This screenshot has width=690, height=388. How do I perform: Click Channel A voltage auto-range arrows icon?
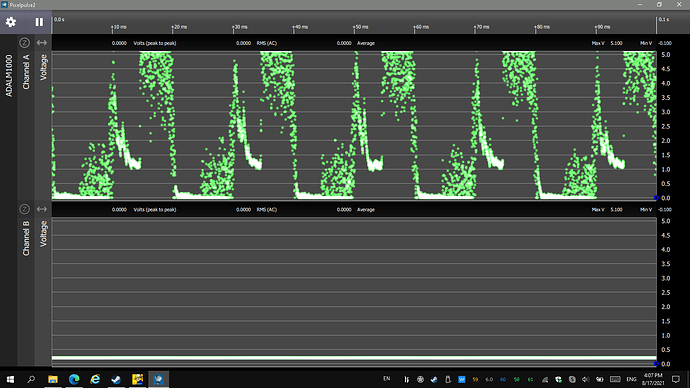41,43
